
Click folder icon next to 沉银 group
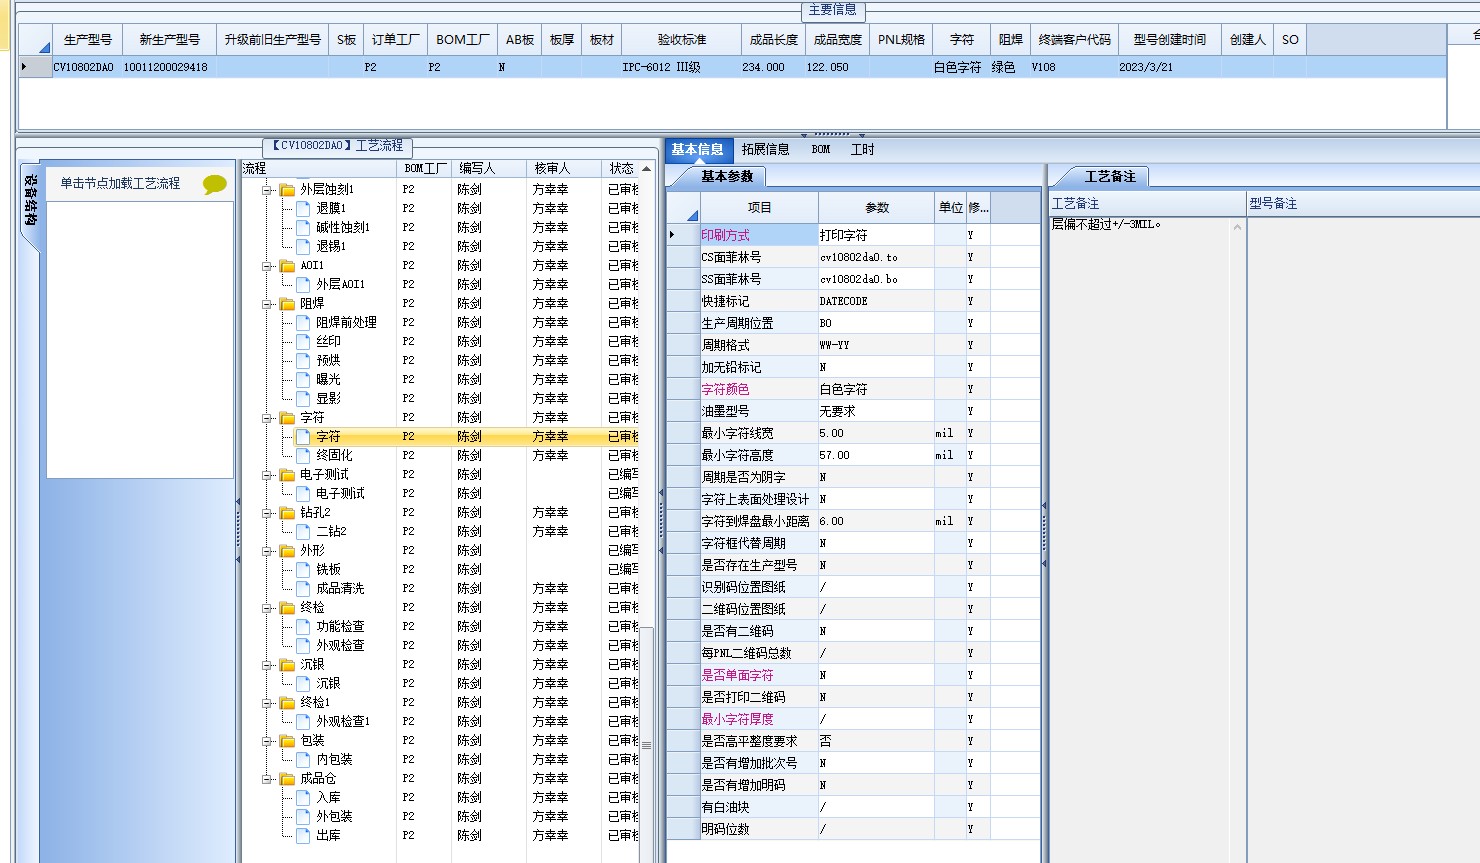[x=287, y=664]
